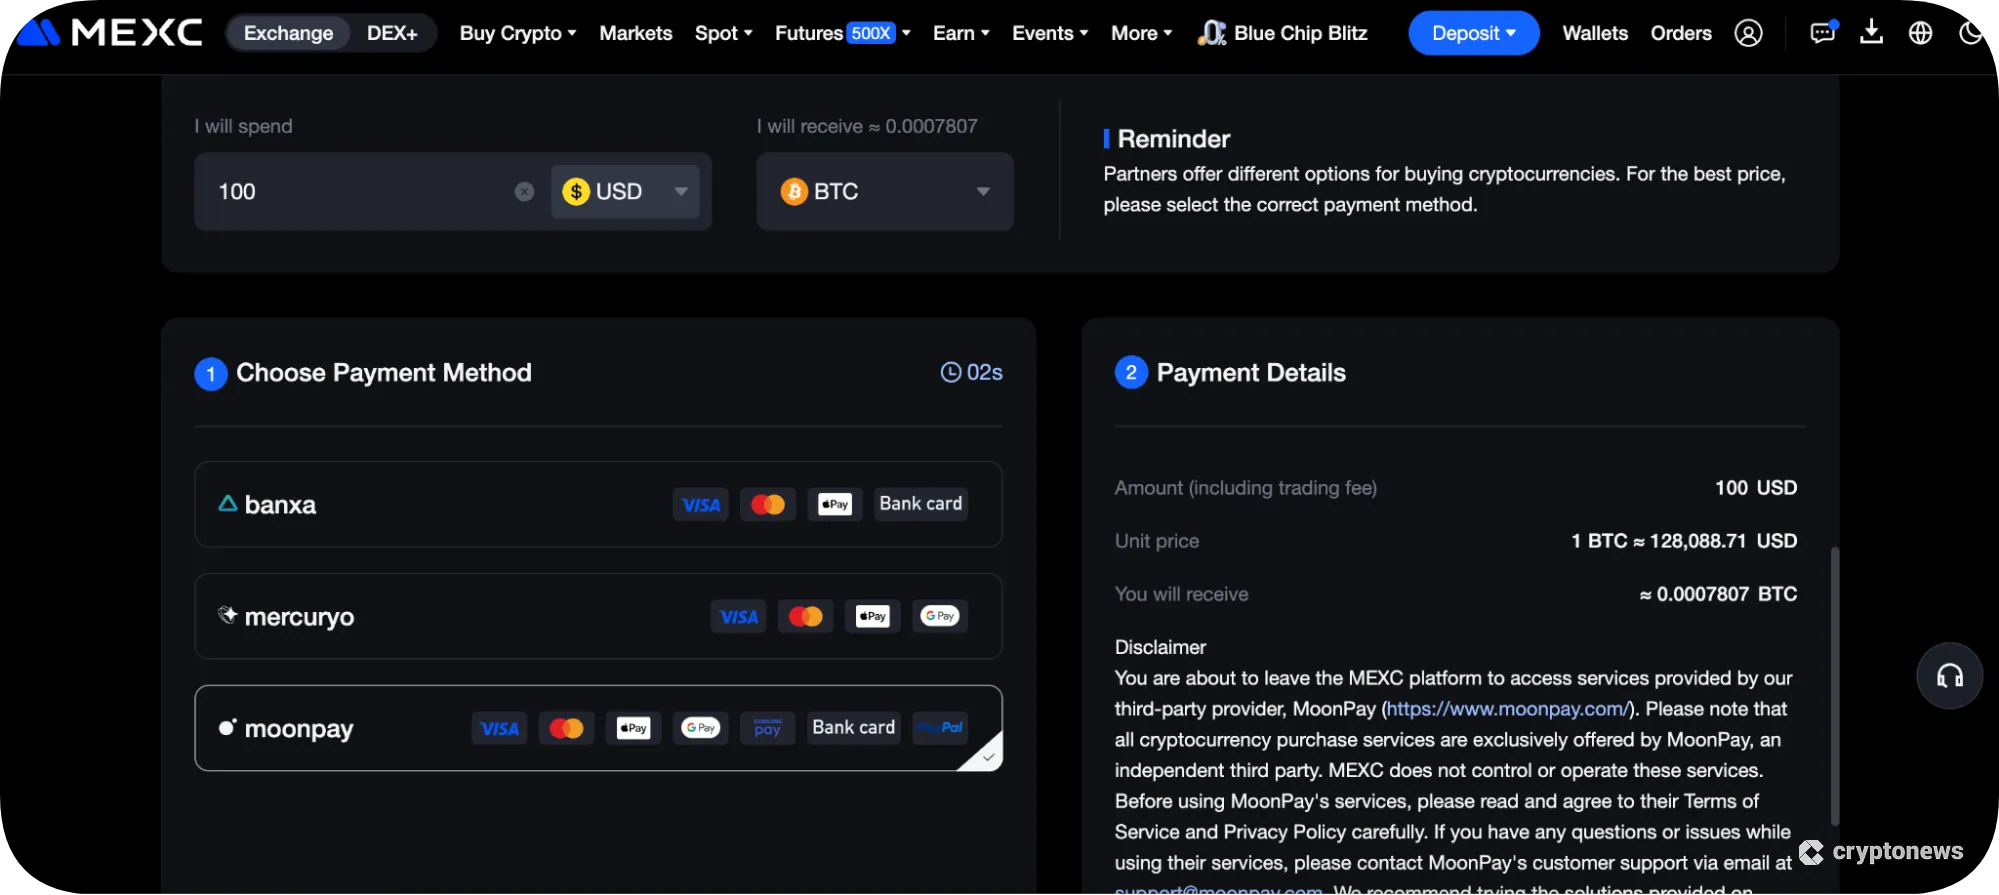This screenshot has width=1999, height=895.
Task: Click the PayPal icon on moonpay row
Action: pyautogui.click(x=940, y=729)
